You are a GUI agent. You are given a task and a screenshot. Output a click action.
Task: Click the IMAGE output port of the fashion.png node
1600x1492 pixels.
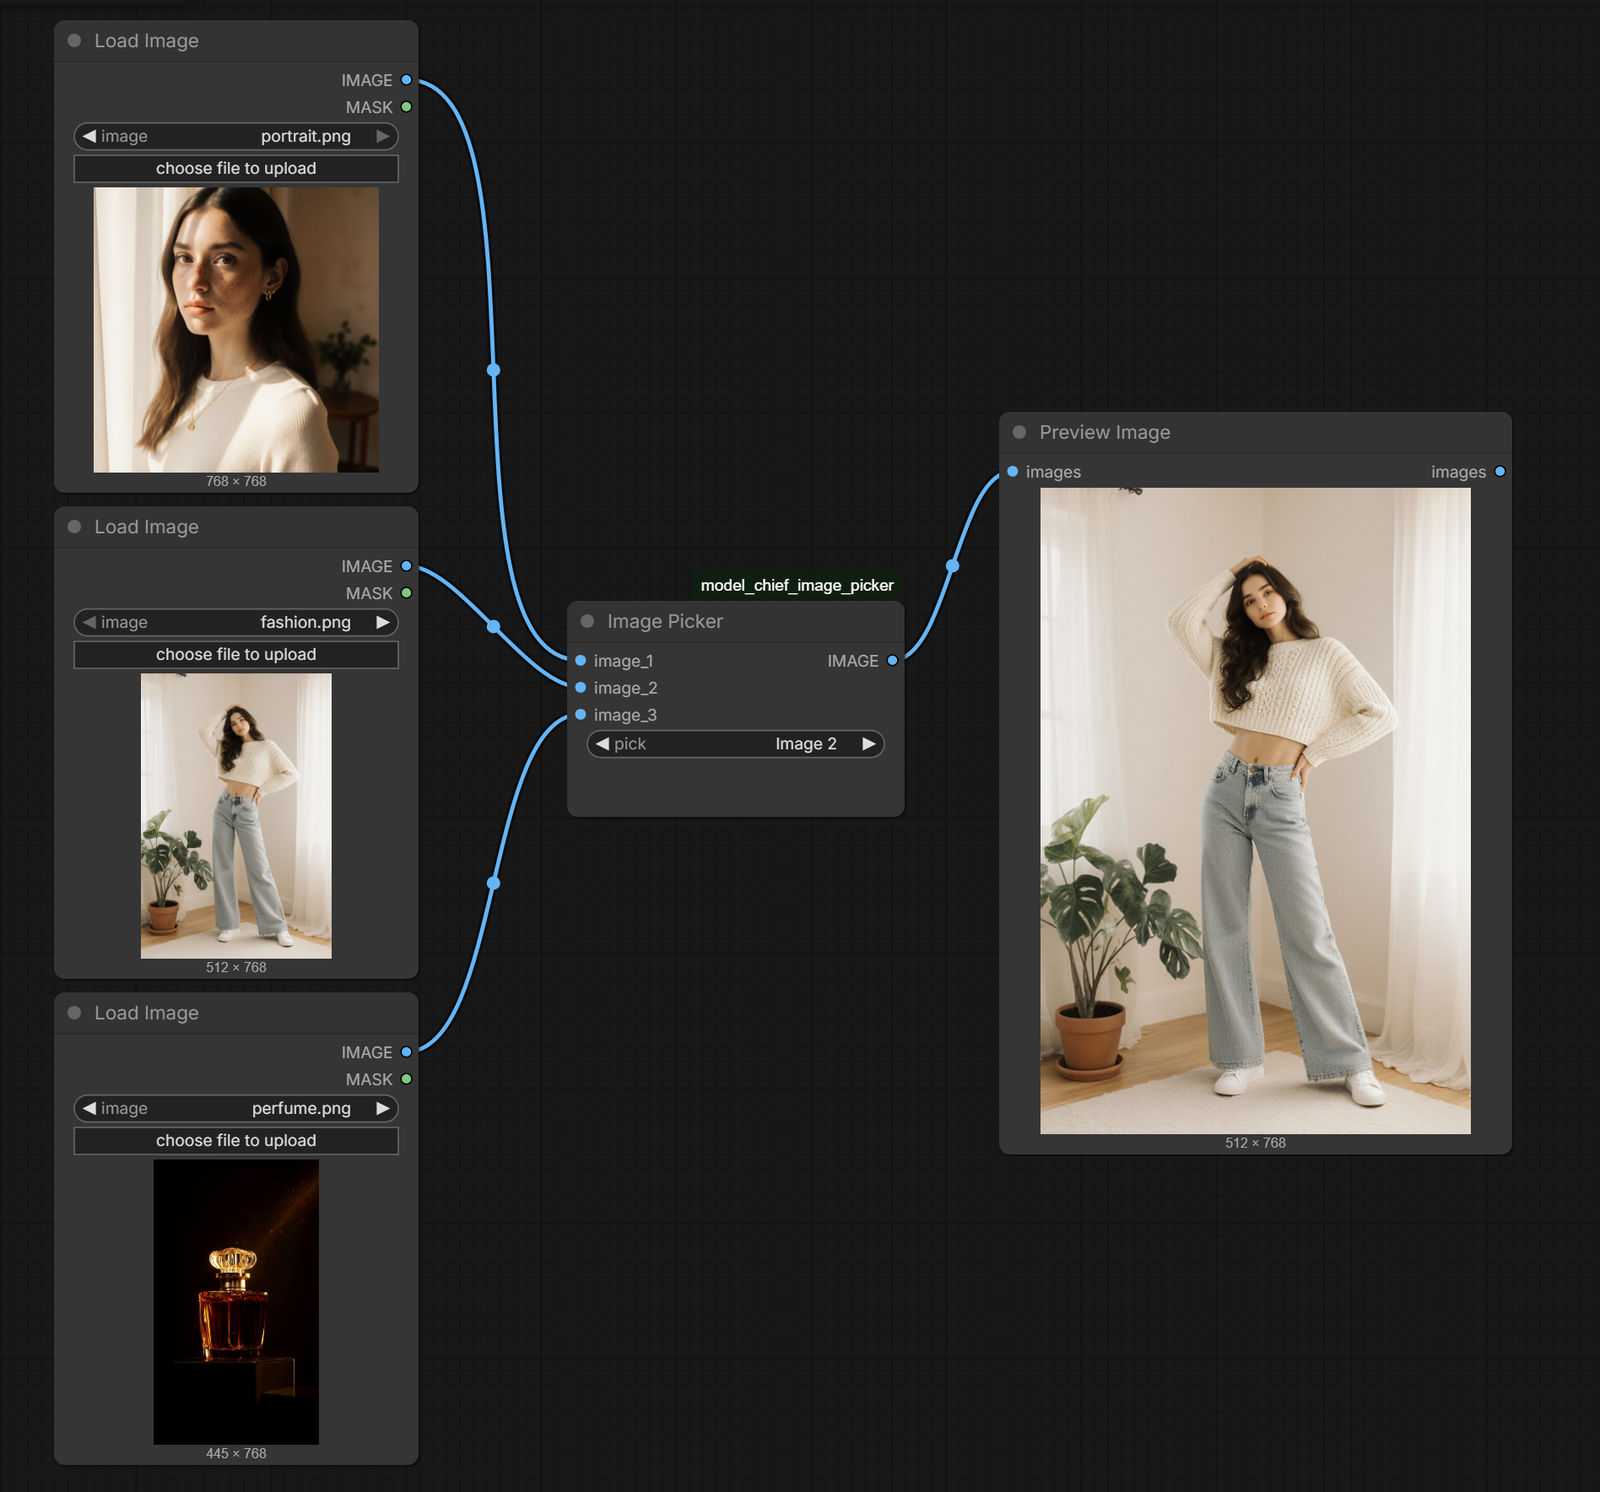[406, 566]
